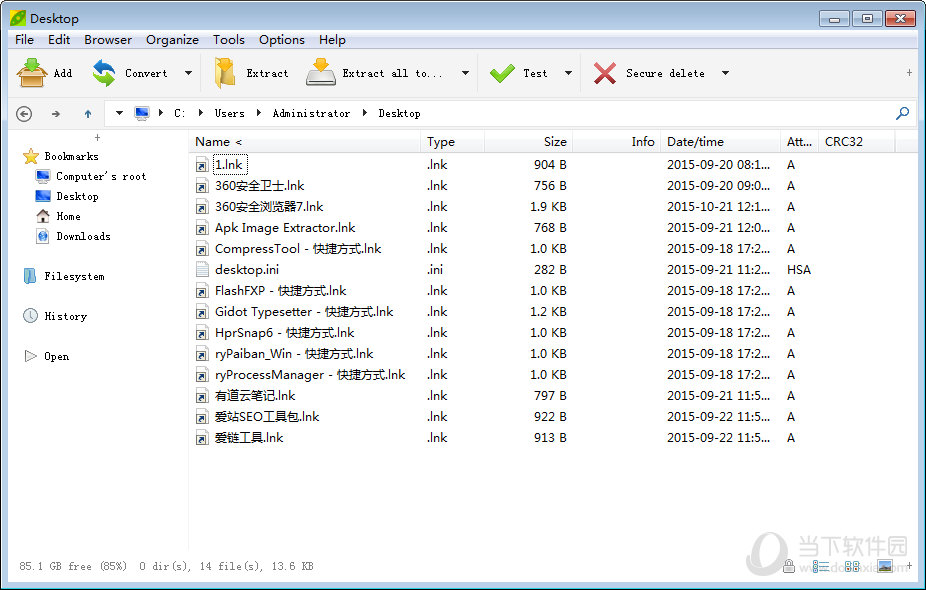Open the Convert dropdown arrow
The width and height of the screenshot is (926, 590).
(x=188, y=73)
